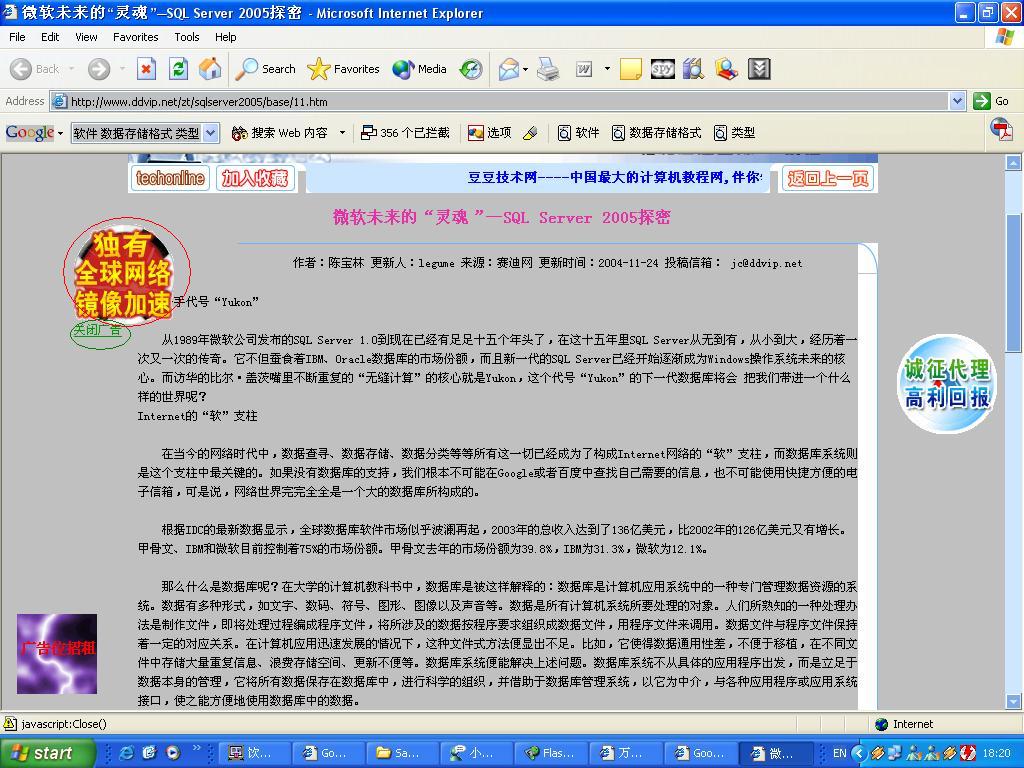Click the 诚征代理 高利回报 round ad
The height and width of the screenshot is (768, 1024).
coord(947,383)
